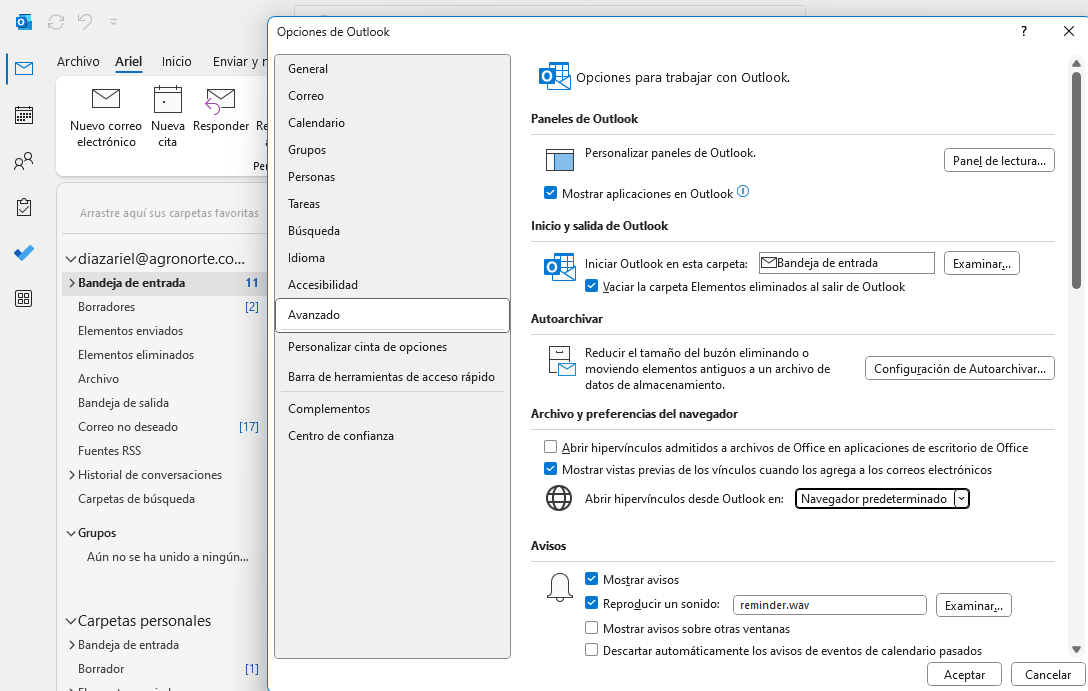Uncheck Mostrar avisos checkbox
Screen dimensions: 1088x691
(x=591, y=578)
